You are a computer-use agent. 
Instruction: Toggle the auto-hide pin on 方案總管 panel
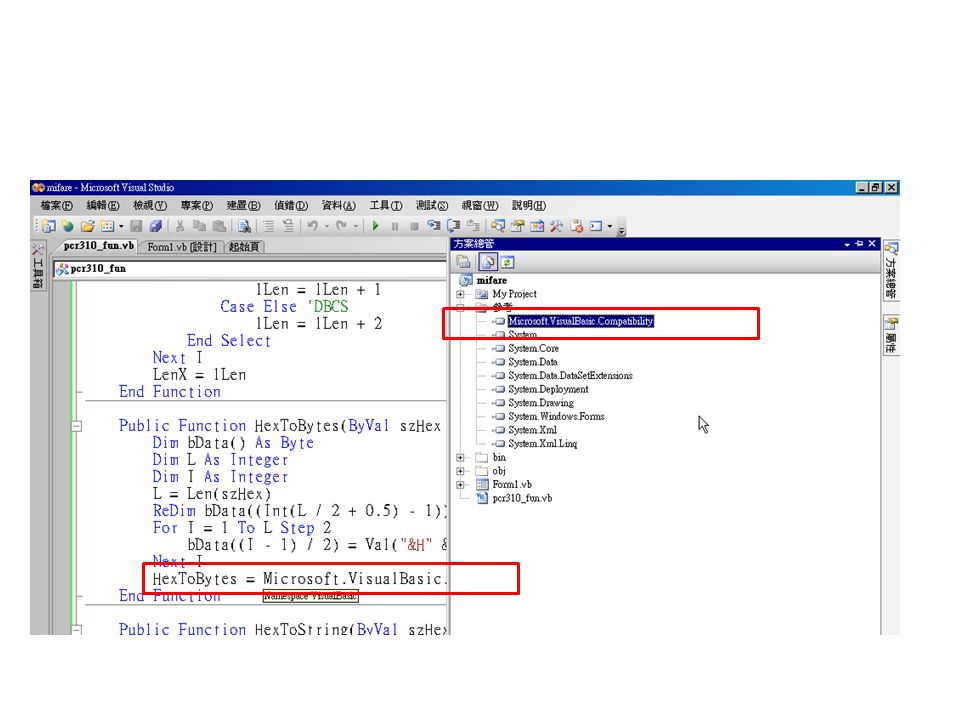coord(860,244)
